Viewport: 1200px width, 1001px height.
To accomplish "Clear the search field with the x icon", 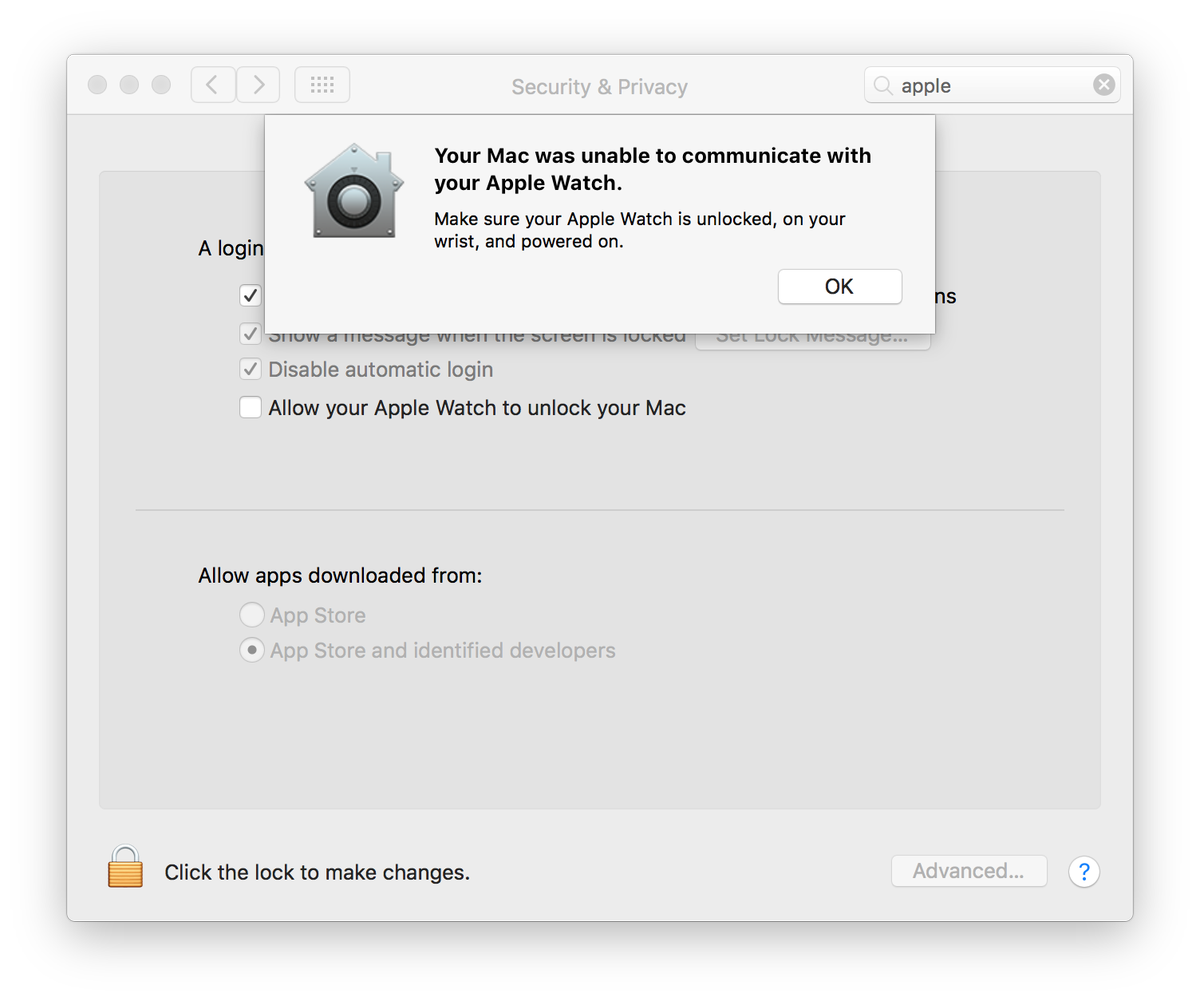I will (x=1104, y=85).
